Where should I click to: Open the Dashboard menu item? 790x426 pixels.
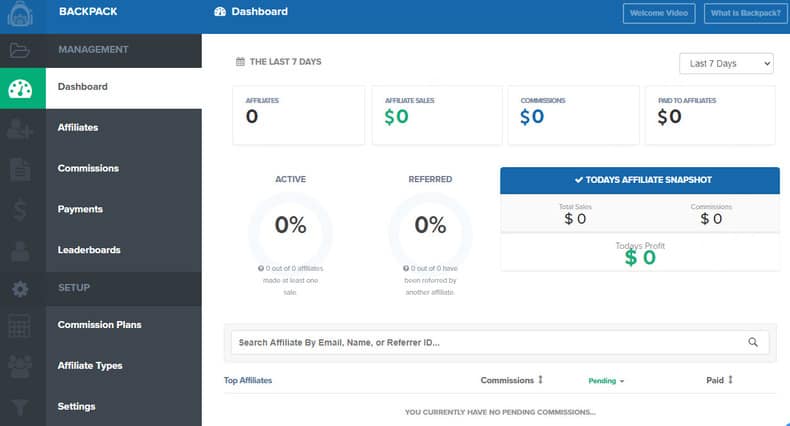pos(123,88)
